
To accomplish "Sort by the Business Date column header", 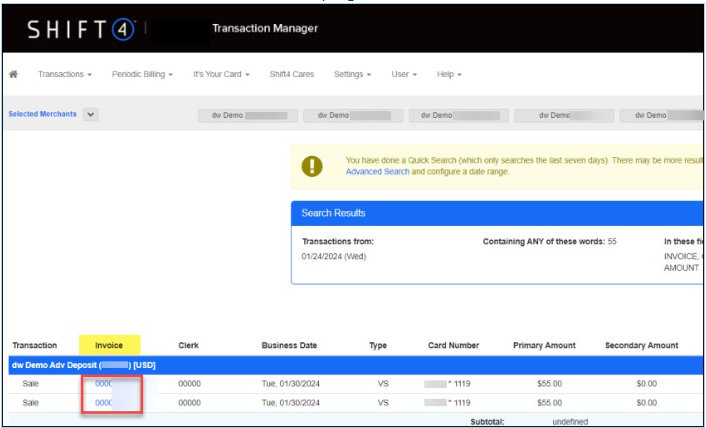I will click(289, 346).
